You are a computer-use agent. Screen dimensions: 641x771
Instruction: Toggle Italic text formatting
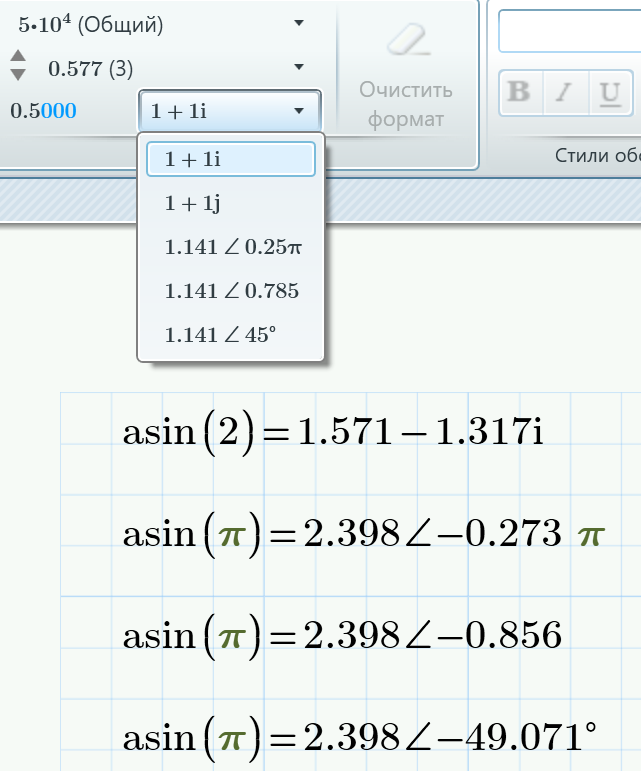click(x=565, y=92)
